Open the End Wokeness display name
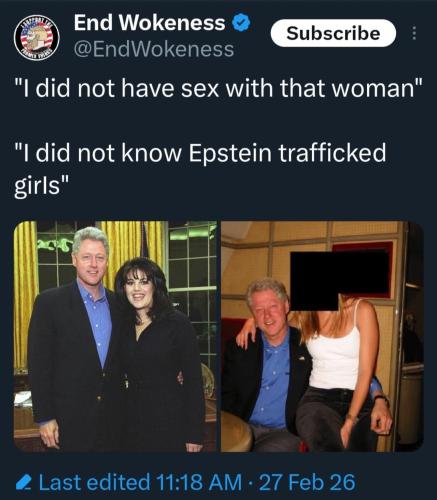 [149, 23]
